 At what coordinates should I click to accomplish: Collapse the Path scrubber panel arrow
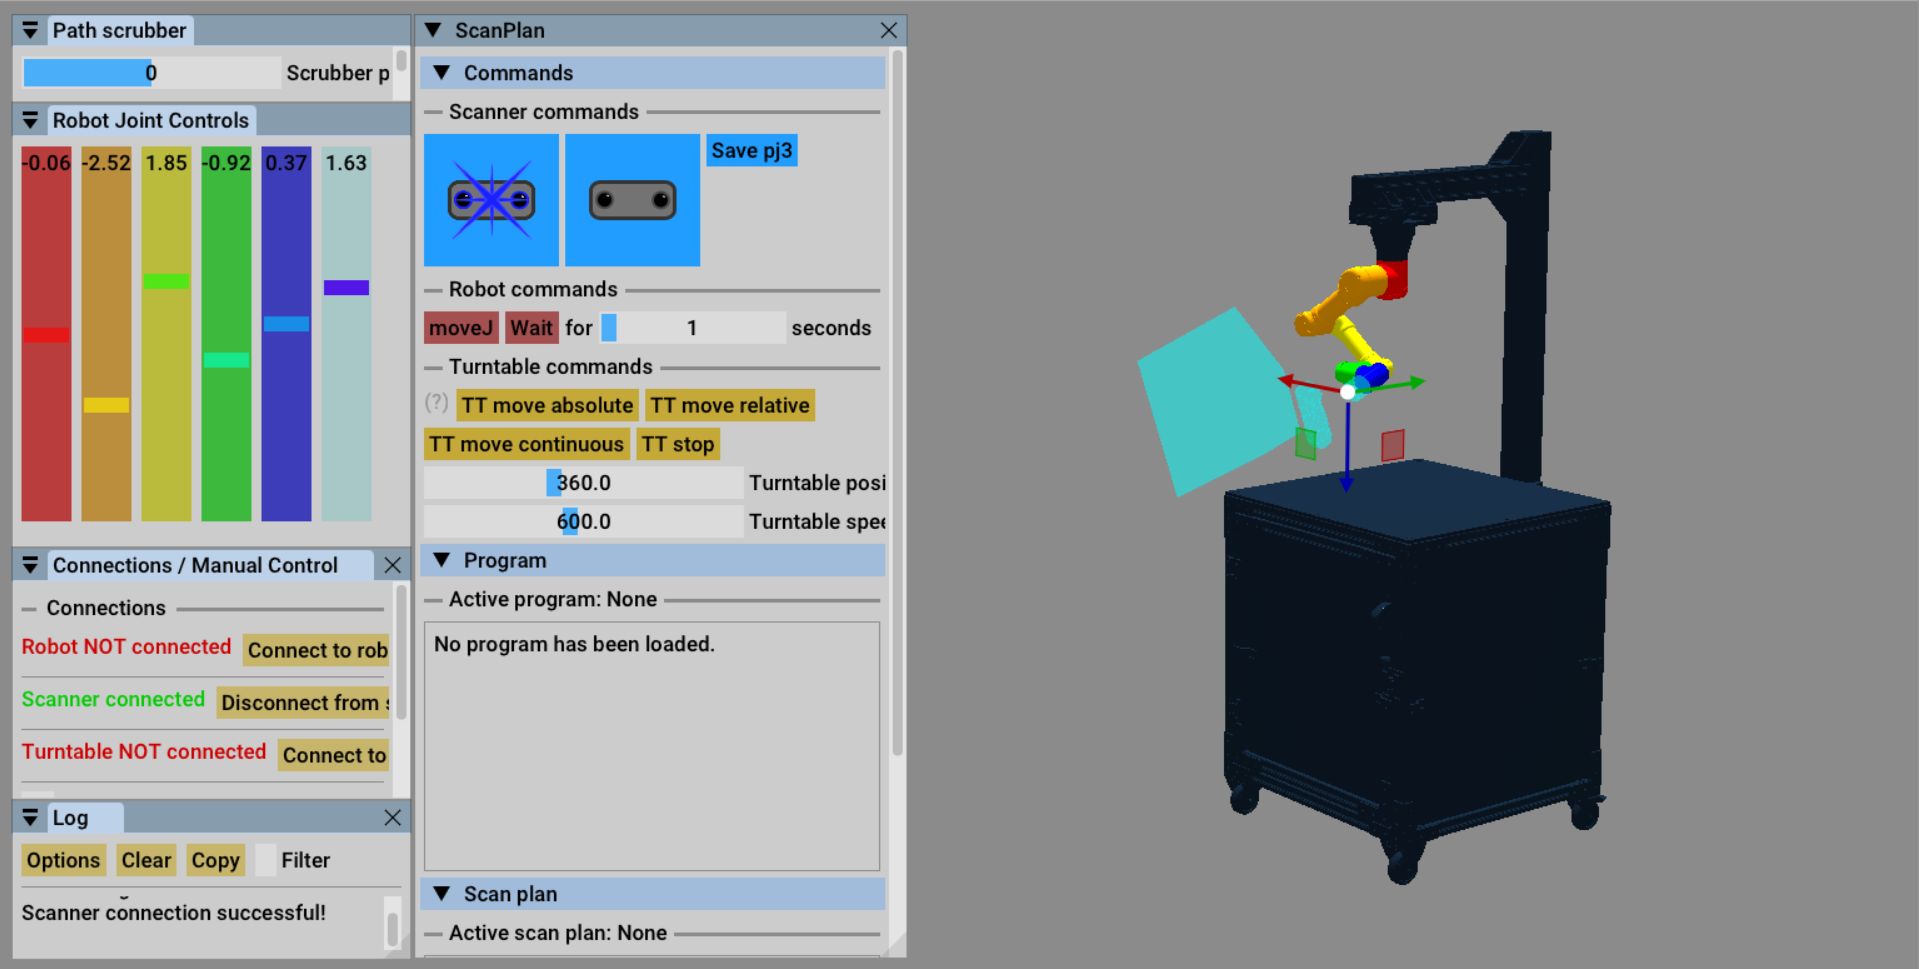click(30, 30)
